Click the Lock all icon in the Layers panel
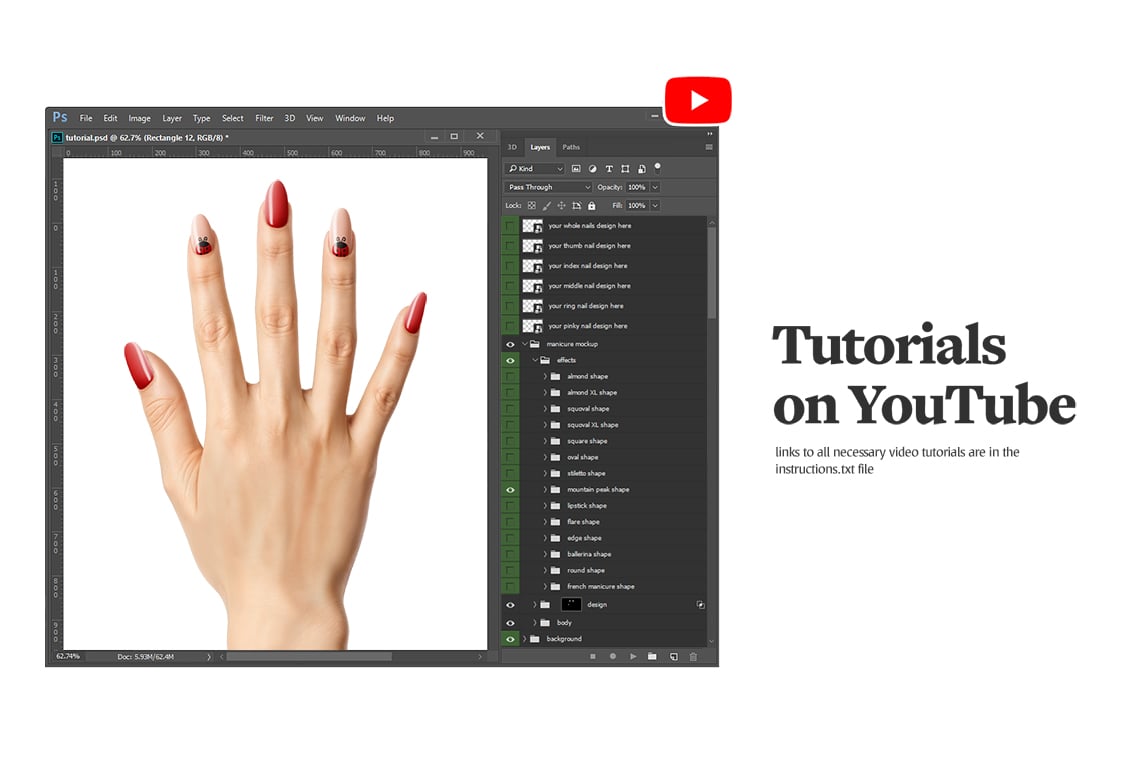 click(x=592, y=204)
